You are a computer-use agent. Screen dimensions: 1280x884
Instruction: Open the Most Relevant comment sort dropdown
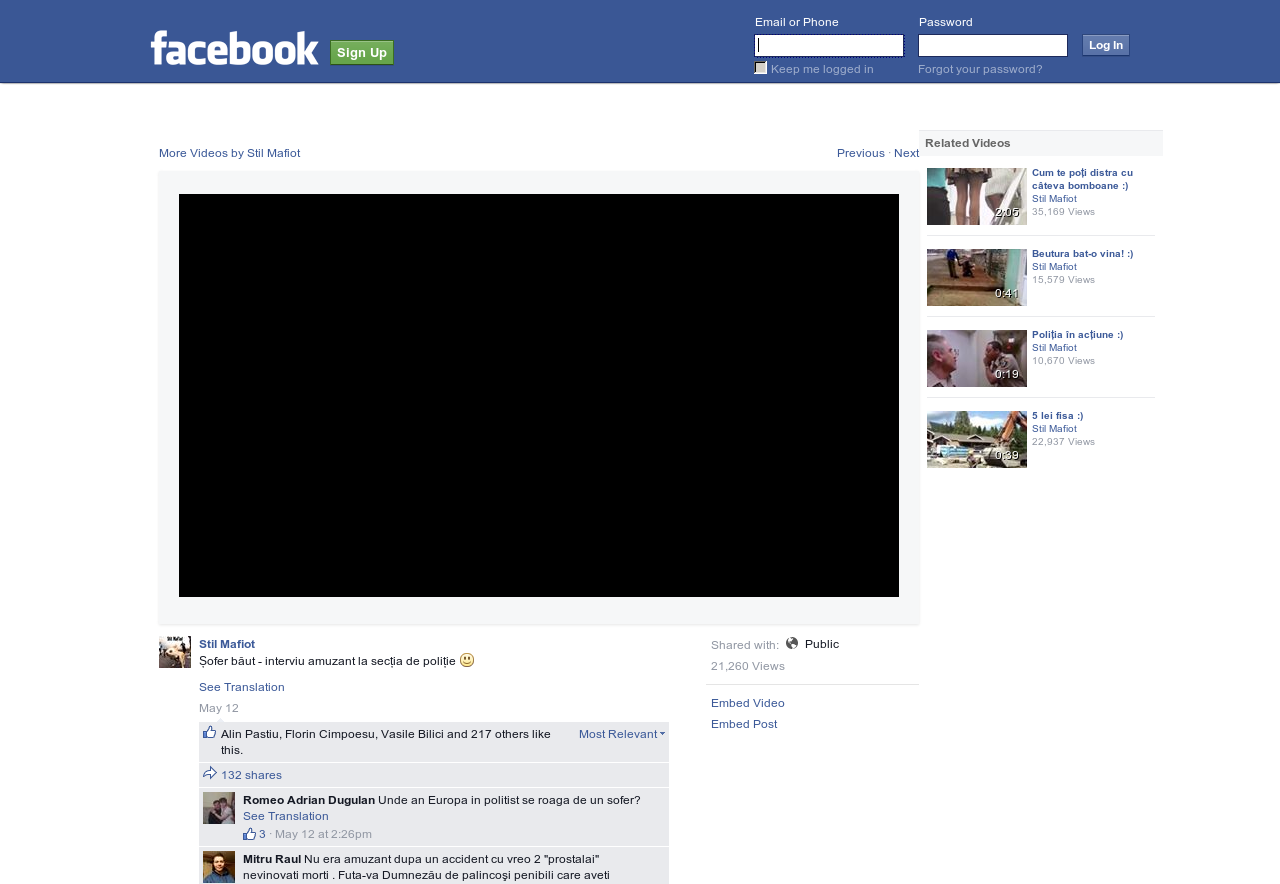622,734
